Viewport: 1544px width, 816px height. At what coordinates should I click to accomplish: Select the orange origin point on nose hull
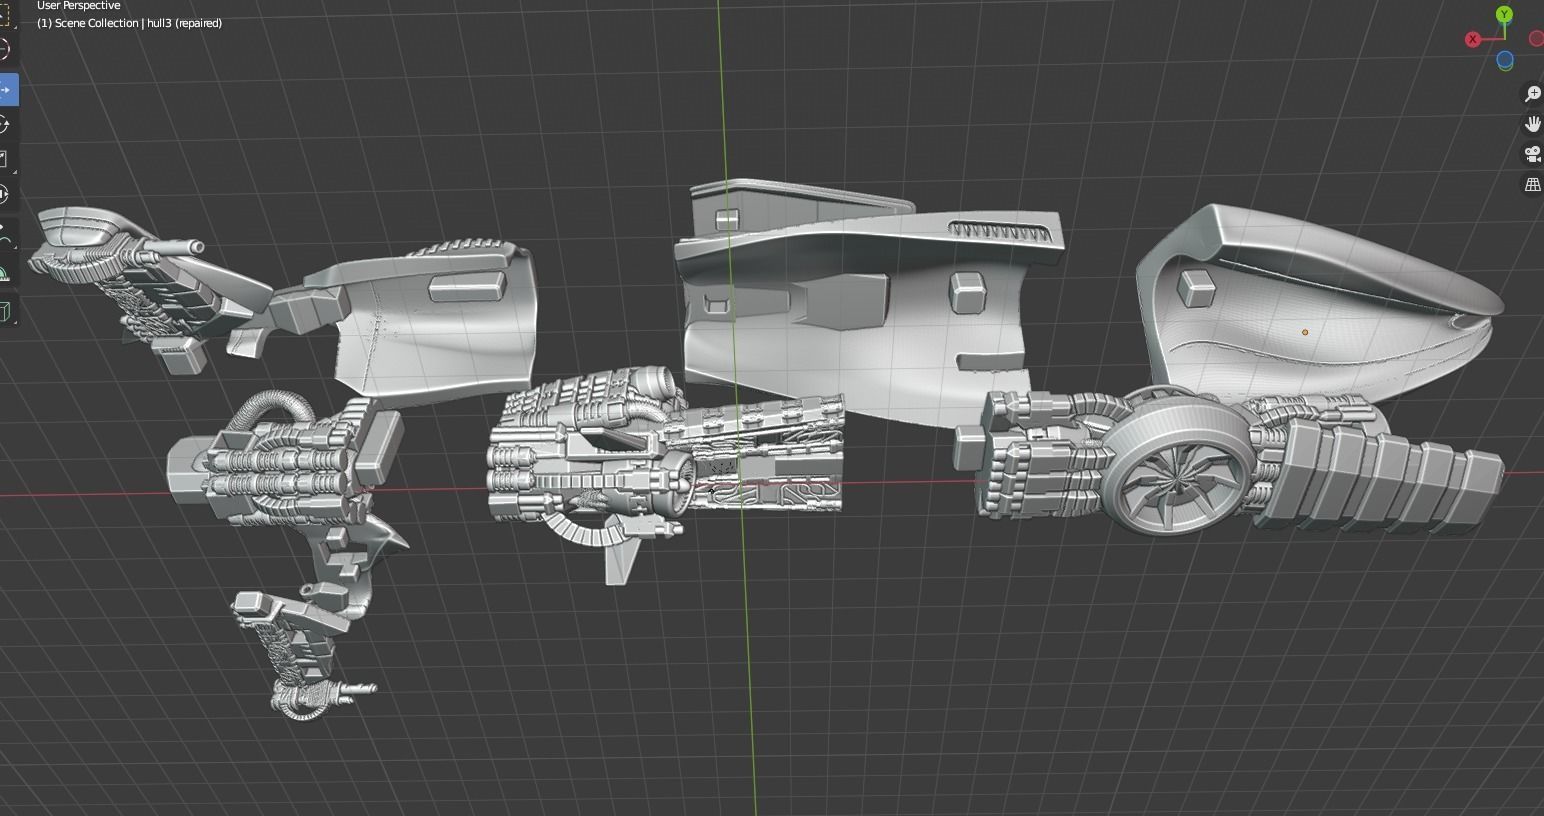1305,332
